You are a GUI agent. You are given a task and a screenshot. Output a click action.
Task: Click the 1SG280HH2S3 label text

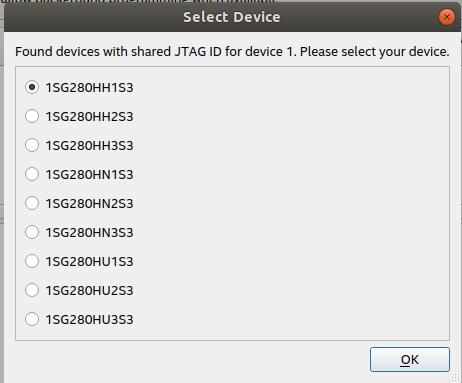89,117
